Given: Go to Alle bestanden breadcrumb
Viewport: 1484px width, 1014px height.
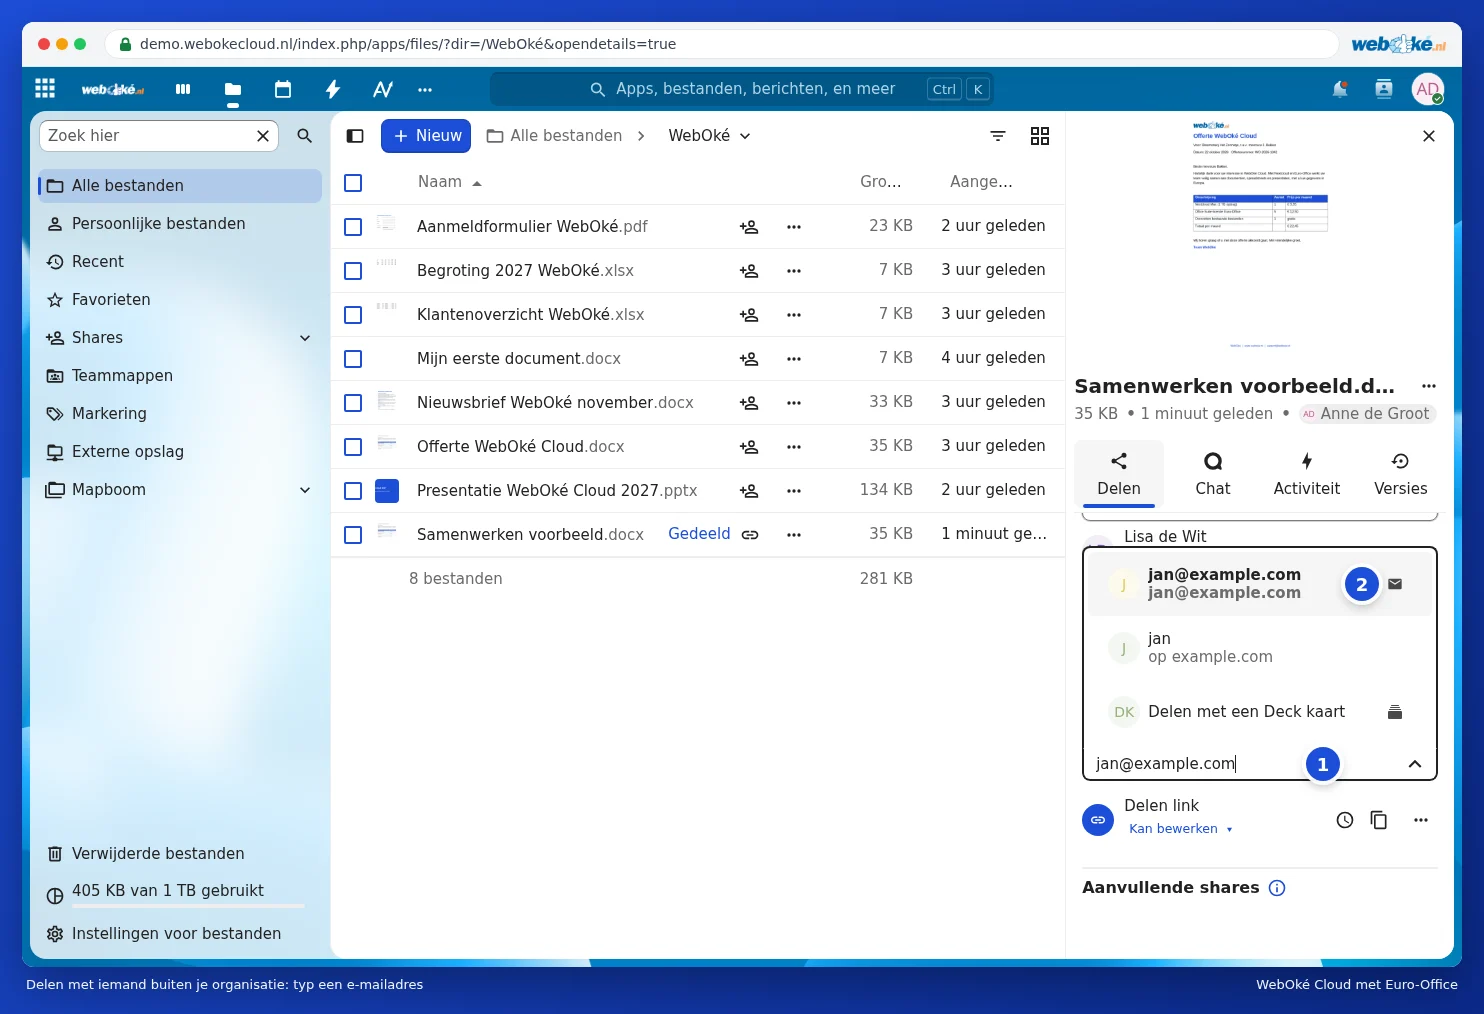Looking at the screenshot, I should click(555, 136).
